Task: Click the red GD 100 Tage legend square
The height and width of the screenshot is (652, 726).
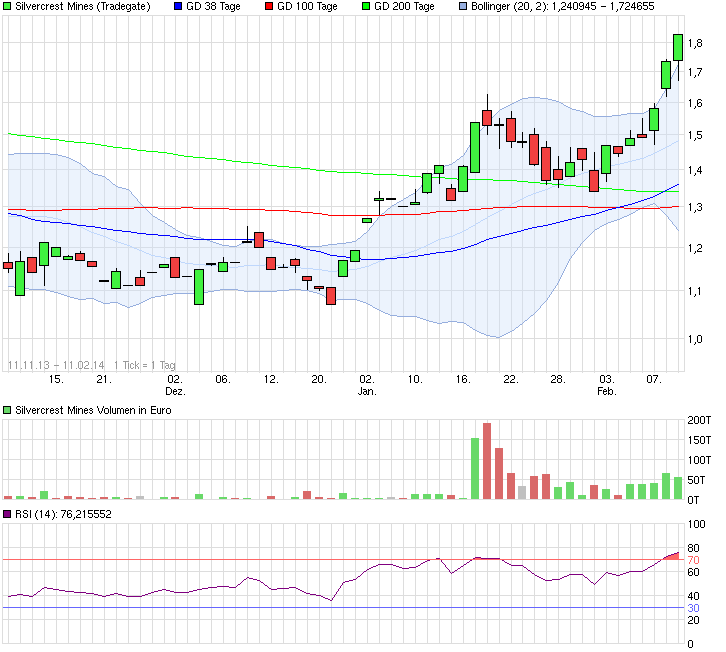Action: (269, 7)
